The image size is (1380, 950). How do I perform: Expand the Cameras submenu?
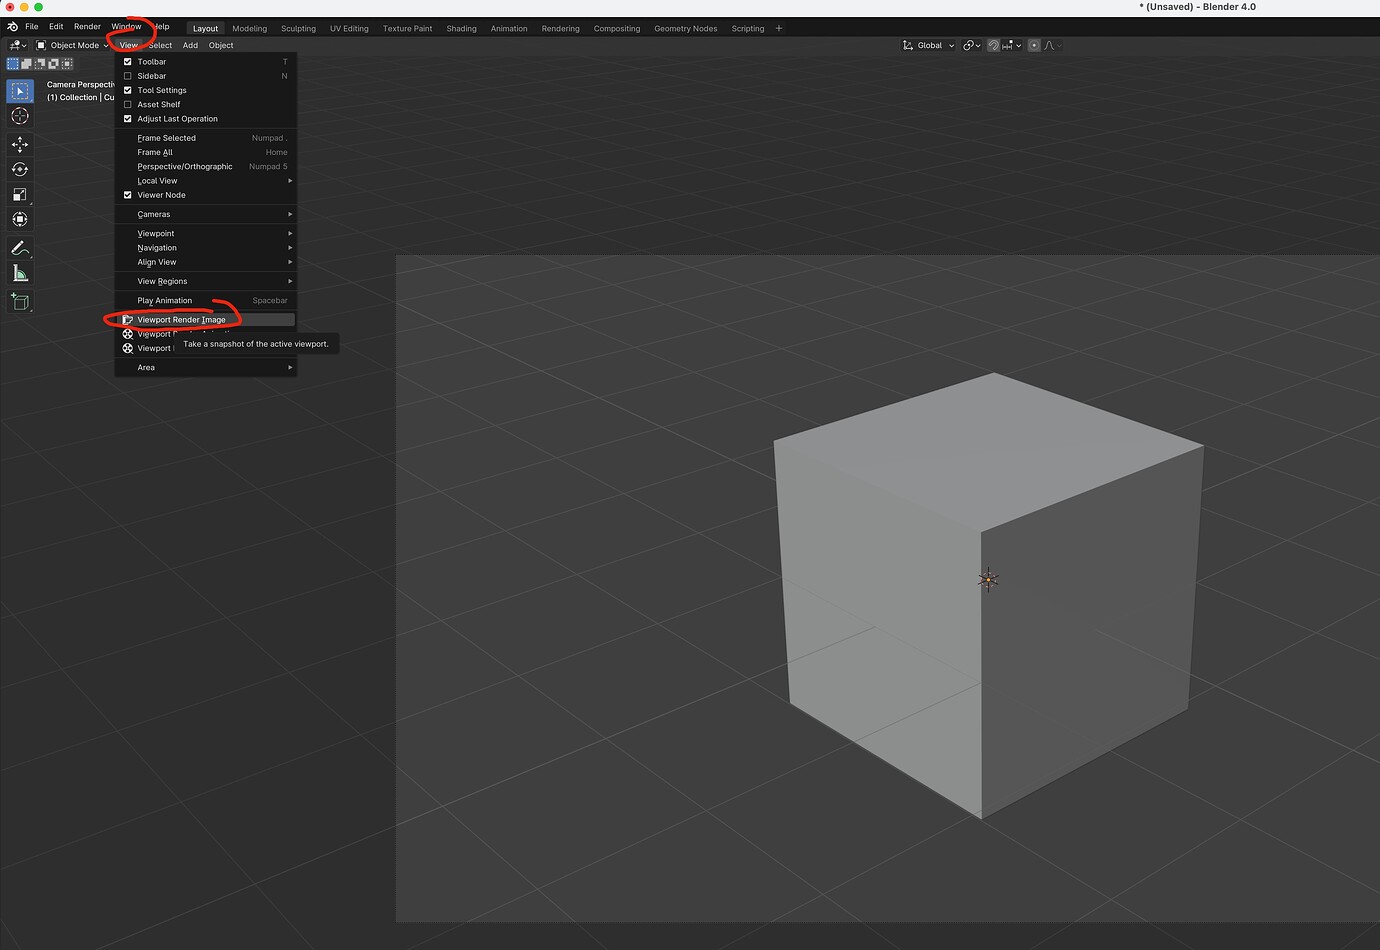[206, 214]
